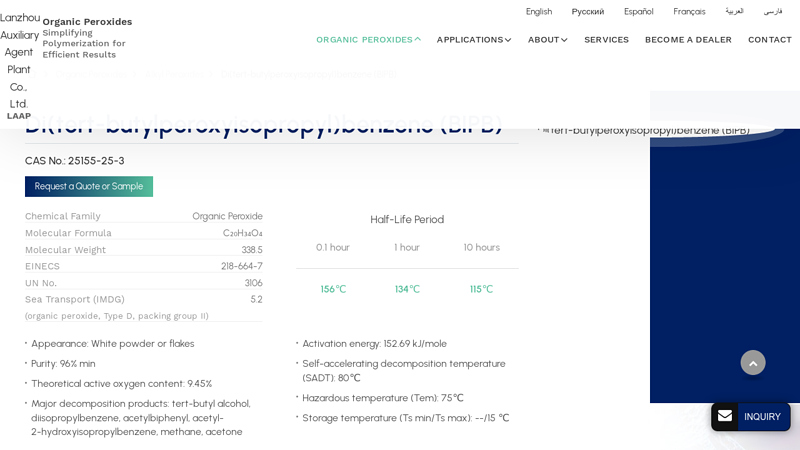Click the Molecular Formula C20H34O4 value

pyautogui.click(x=242, y=233)
